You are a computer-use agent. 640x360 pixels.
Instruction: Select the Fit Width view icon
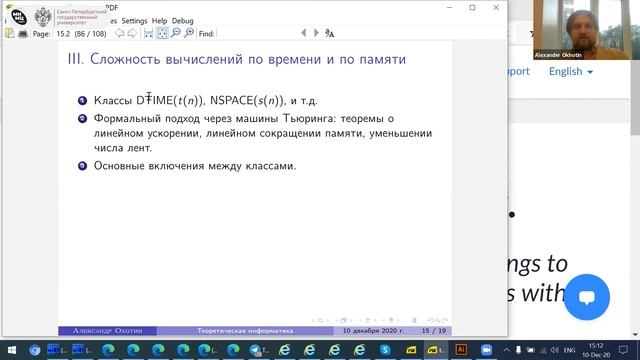pyautogui.click(x=149, y=33)
